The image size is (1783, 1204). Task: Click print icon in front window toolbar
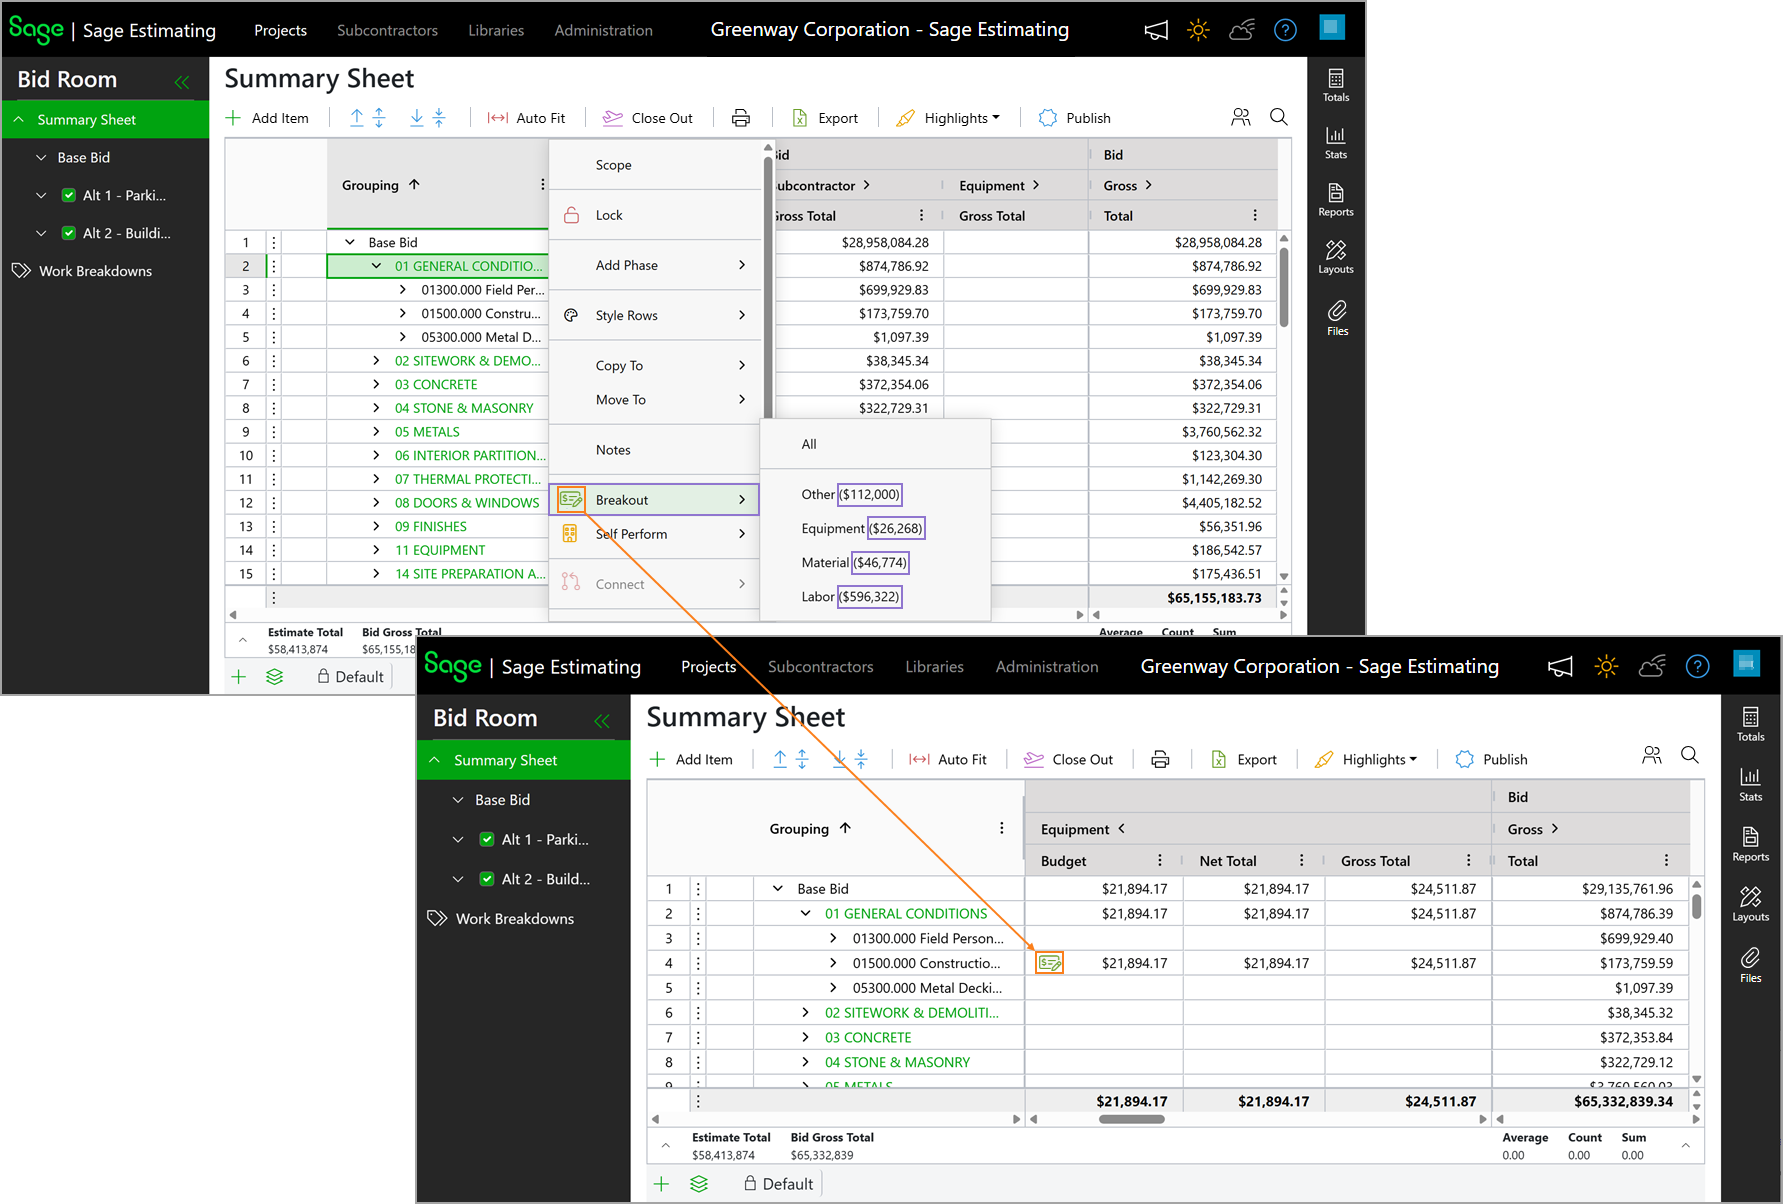[1160, 760]
